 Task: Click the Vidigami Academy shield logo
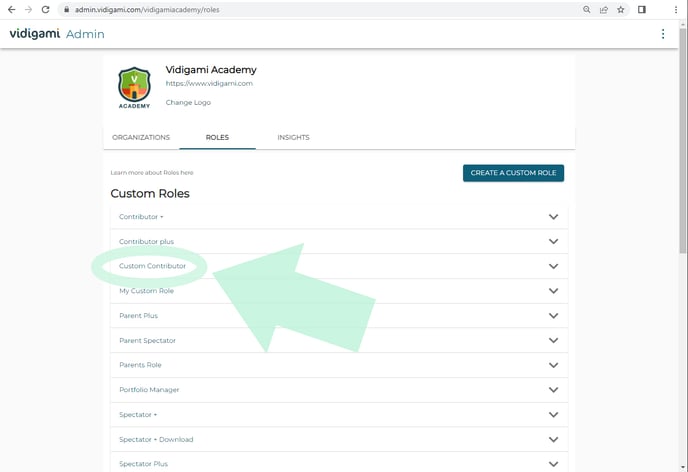coord(134,87)
